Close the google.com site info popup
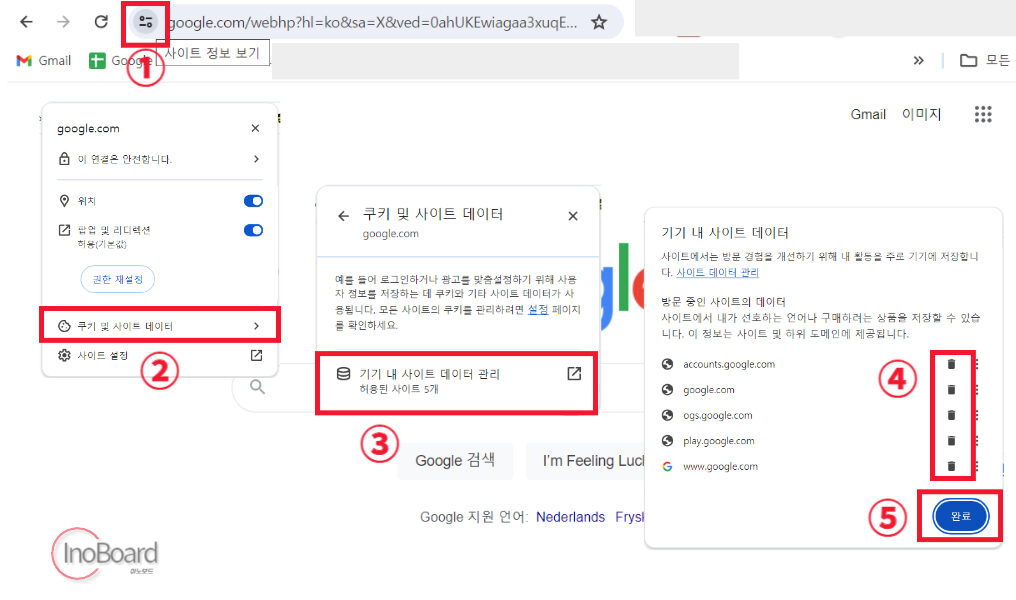 pos(255,128)
